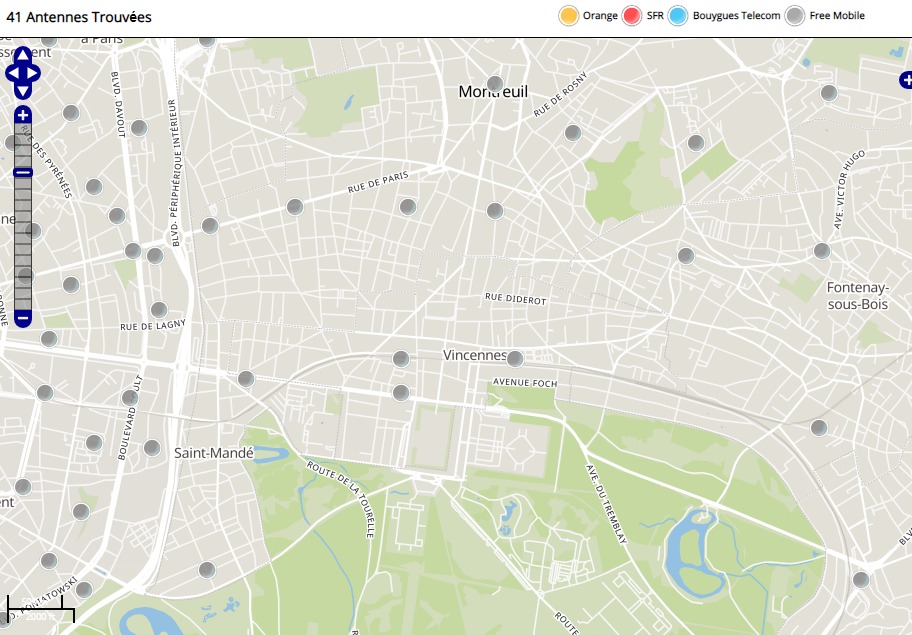Zoom out with the minus button
The height and width of the screenshot is (635, 912).
pyautogui.click(x=23, y=318)
